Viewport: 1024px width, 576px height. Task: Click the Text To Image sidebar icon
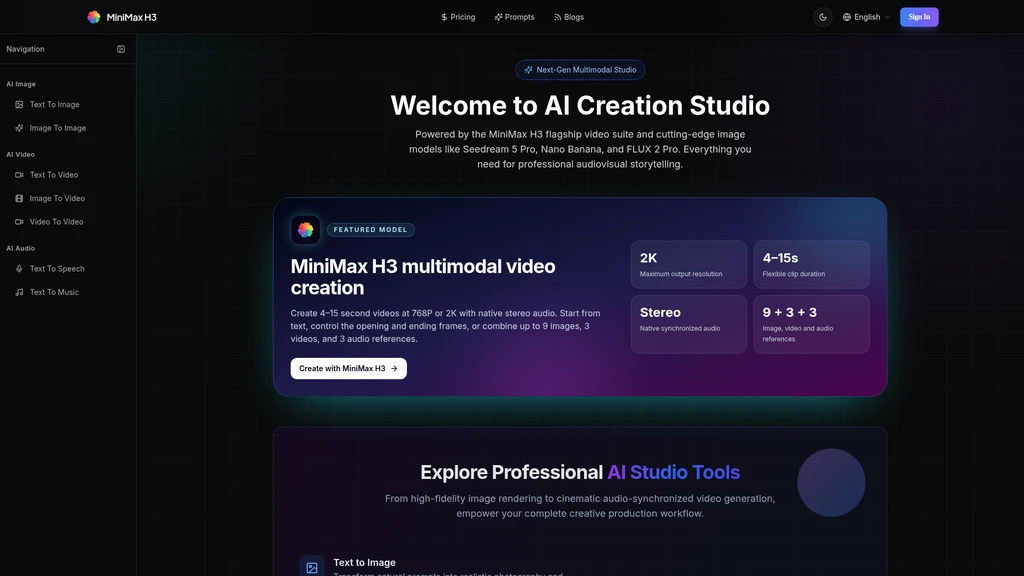click(19, 104)
